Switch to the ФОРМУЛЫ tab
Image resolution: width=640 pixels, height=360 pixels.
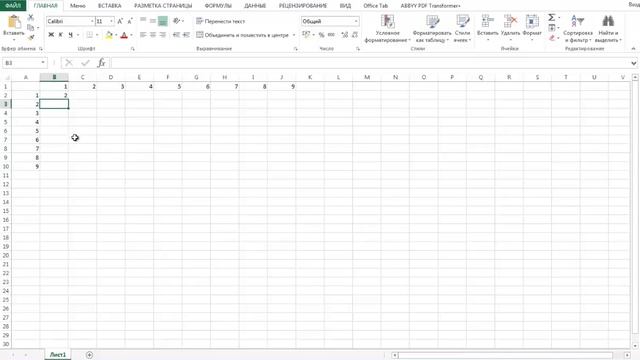tap(218, 6)
